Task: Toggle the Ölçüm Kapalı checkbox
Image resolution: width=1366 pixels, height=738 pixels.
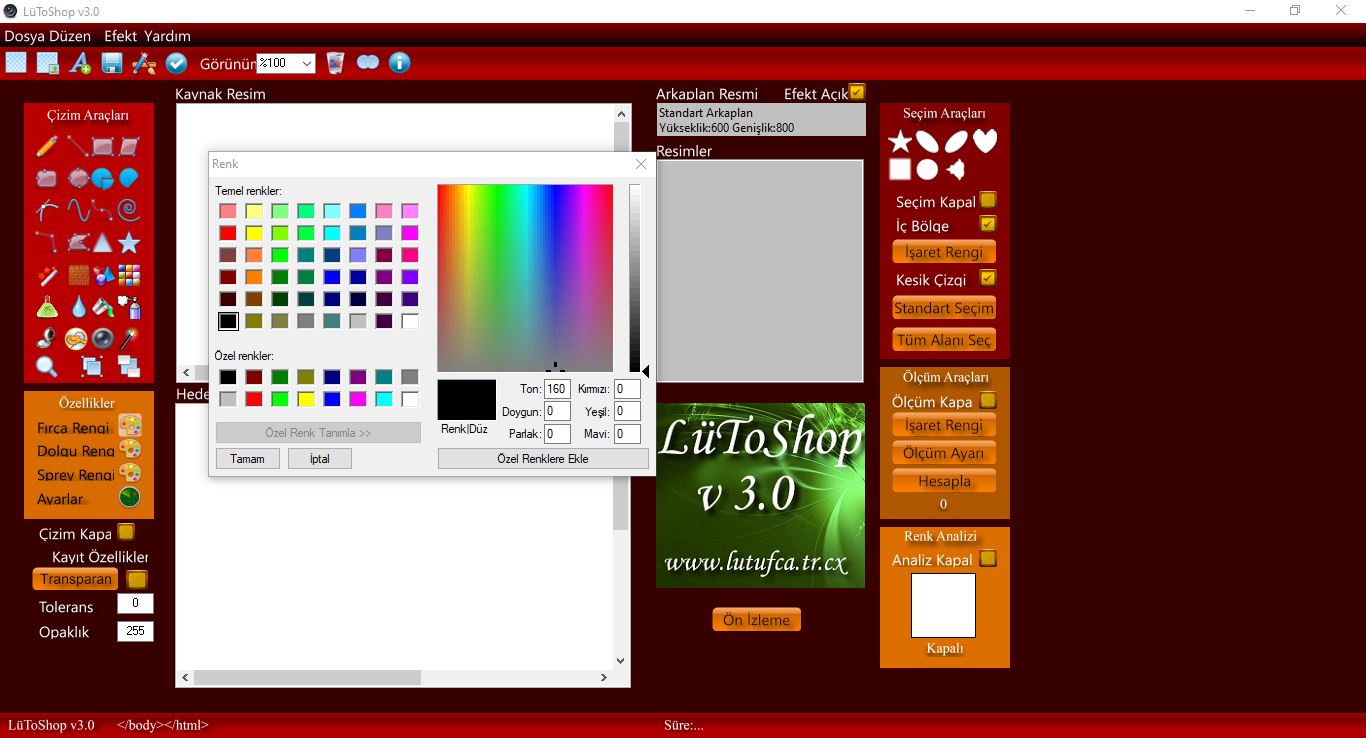Action: point(988,400)
